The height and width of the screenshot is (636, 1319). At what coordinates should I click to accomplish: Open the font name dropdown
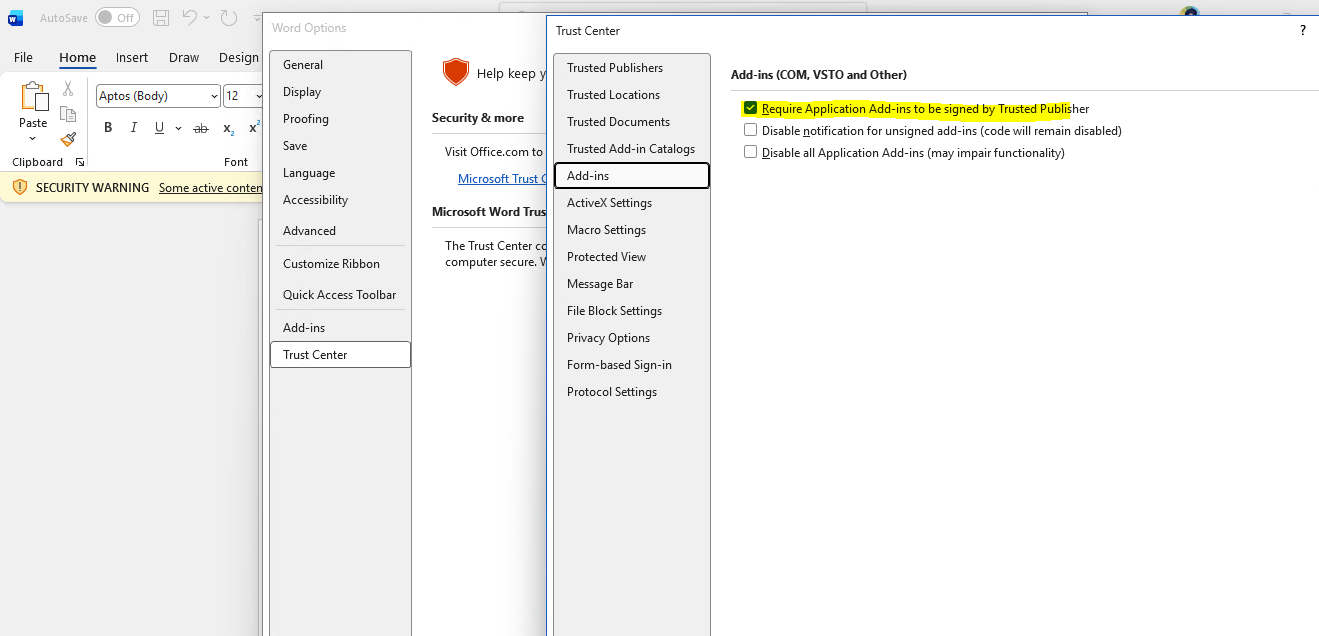pyautogui.click(x=215, y=95)
